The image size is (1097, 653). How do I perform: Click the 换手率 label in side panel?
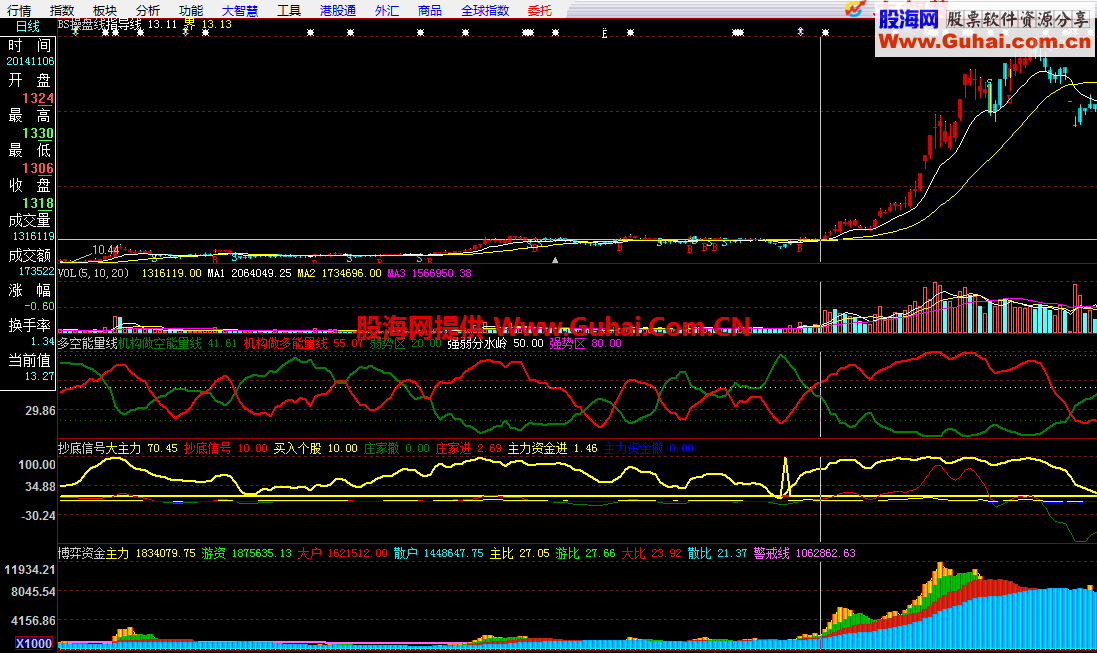[x=30, y=325]
